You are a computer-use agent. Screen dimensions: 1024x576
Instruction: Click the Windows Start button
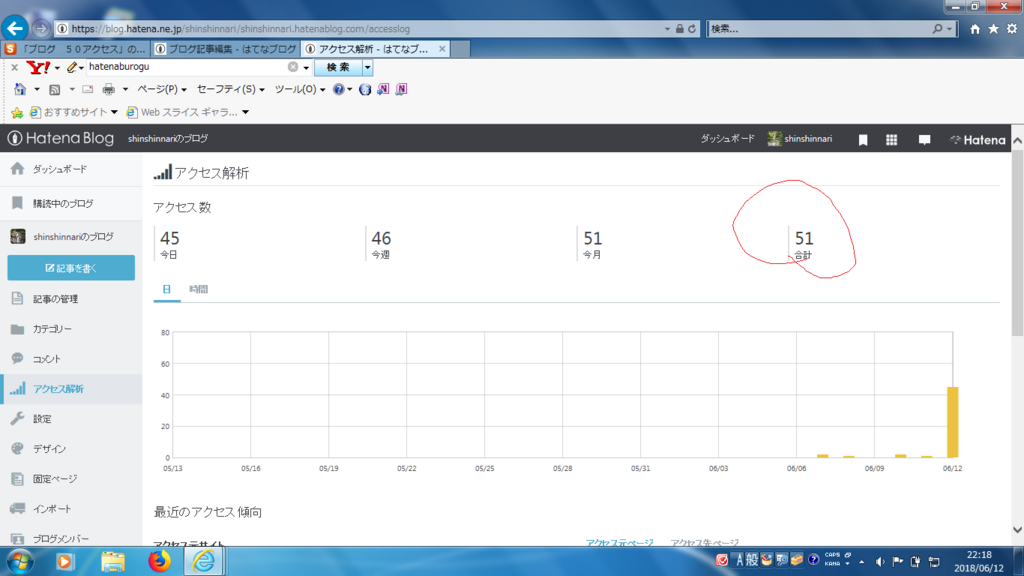[x=20, y=562]
